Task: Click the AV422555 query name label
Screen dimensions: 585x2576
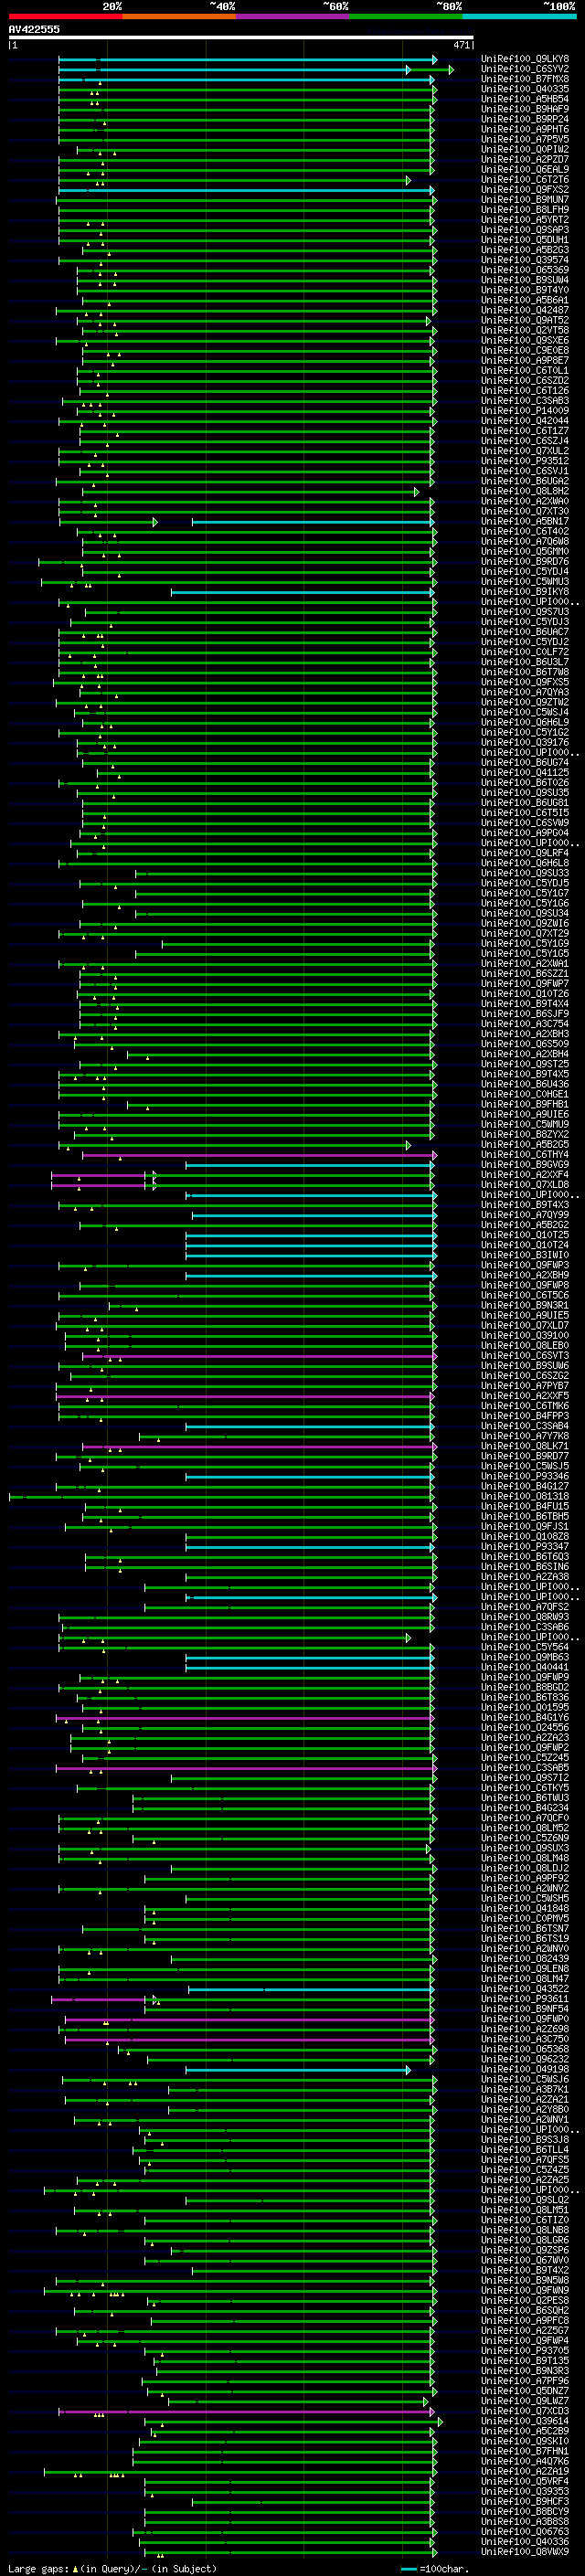Action: [34, 29]
